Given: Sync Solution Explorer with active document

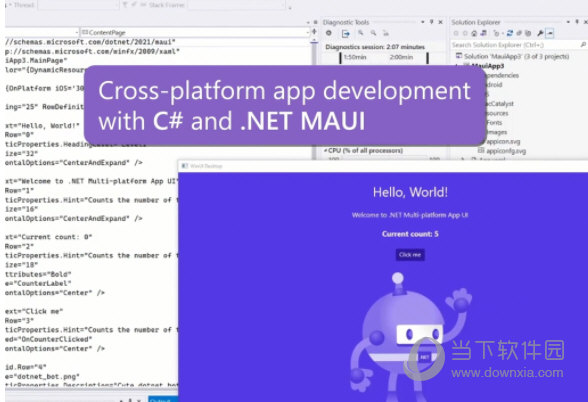Looking at the screenshot, I should point(510,33).
